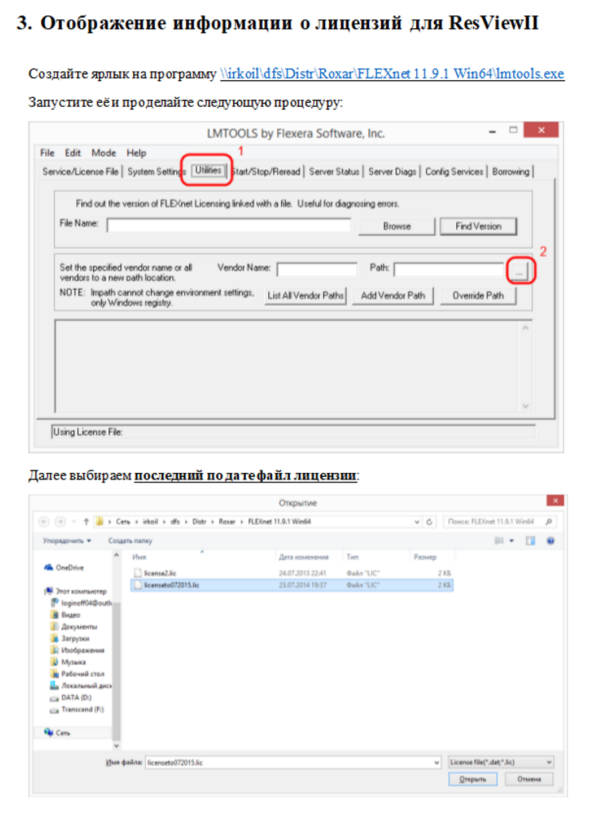The height and width of the screenshot is (836, 616).
Task: Select the Utilities tab
Action: click(208, 170)
